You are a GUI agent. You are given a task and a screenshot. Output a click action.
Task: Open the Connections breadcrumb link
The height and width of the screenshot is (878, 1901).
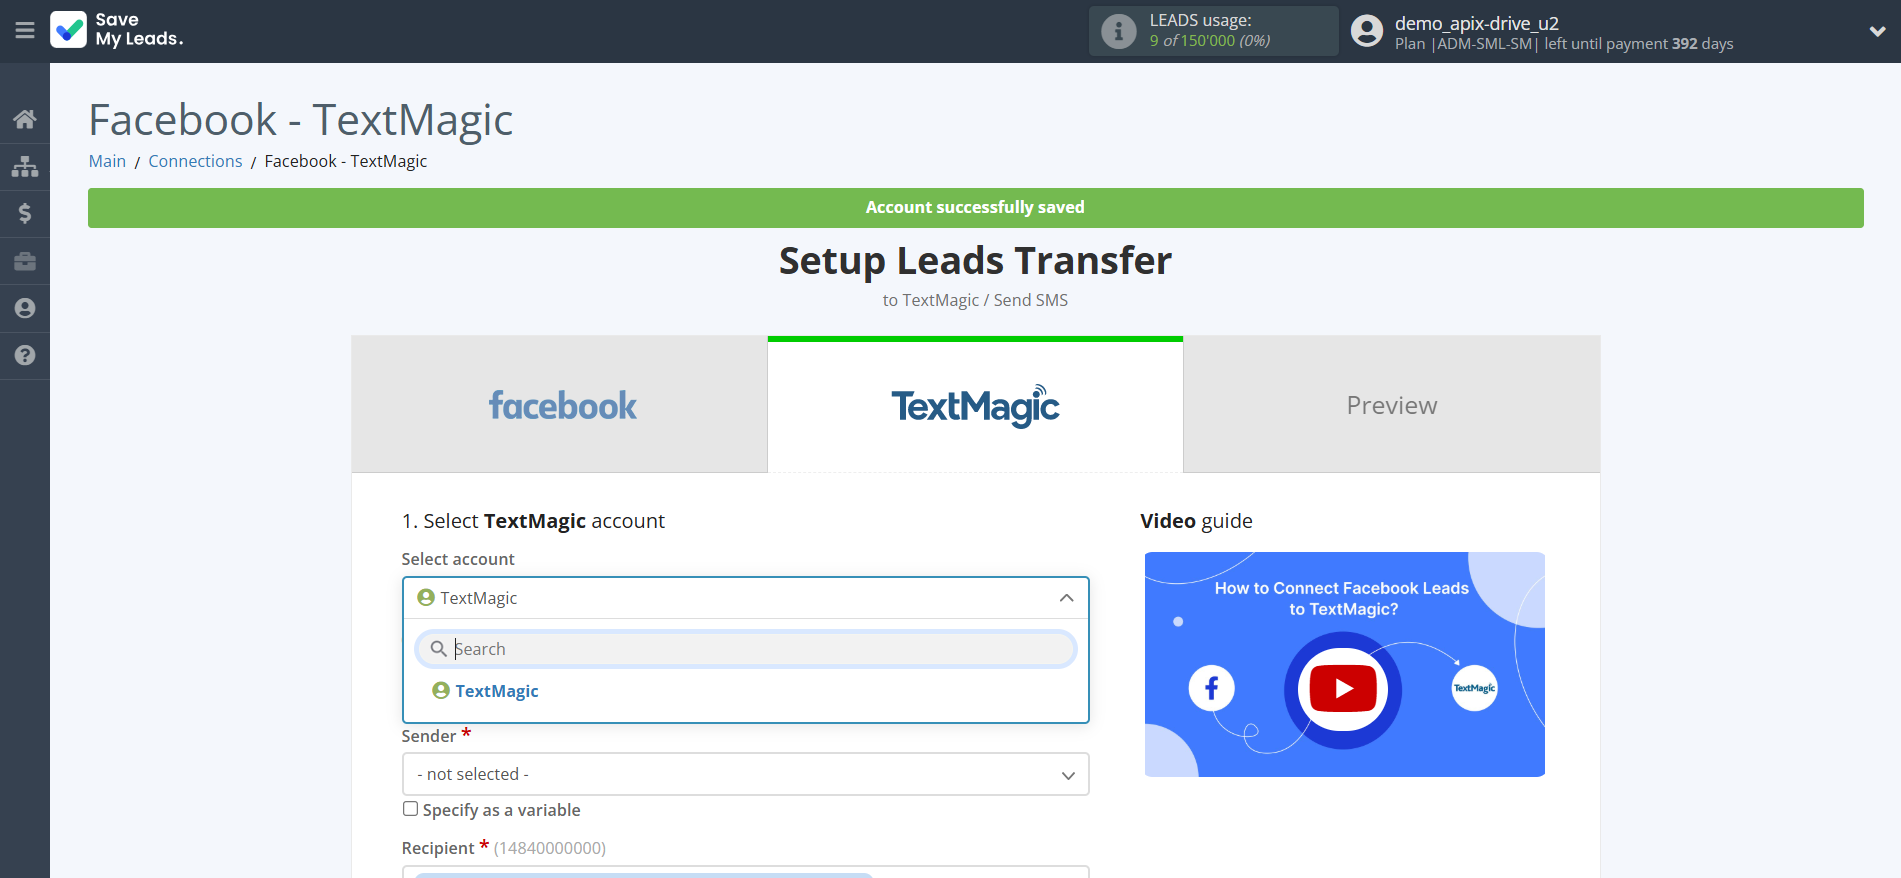(195, 161)
